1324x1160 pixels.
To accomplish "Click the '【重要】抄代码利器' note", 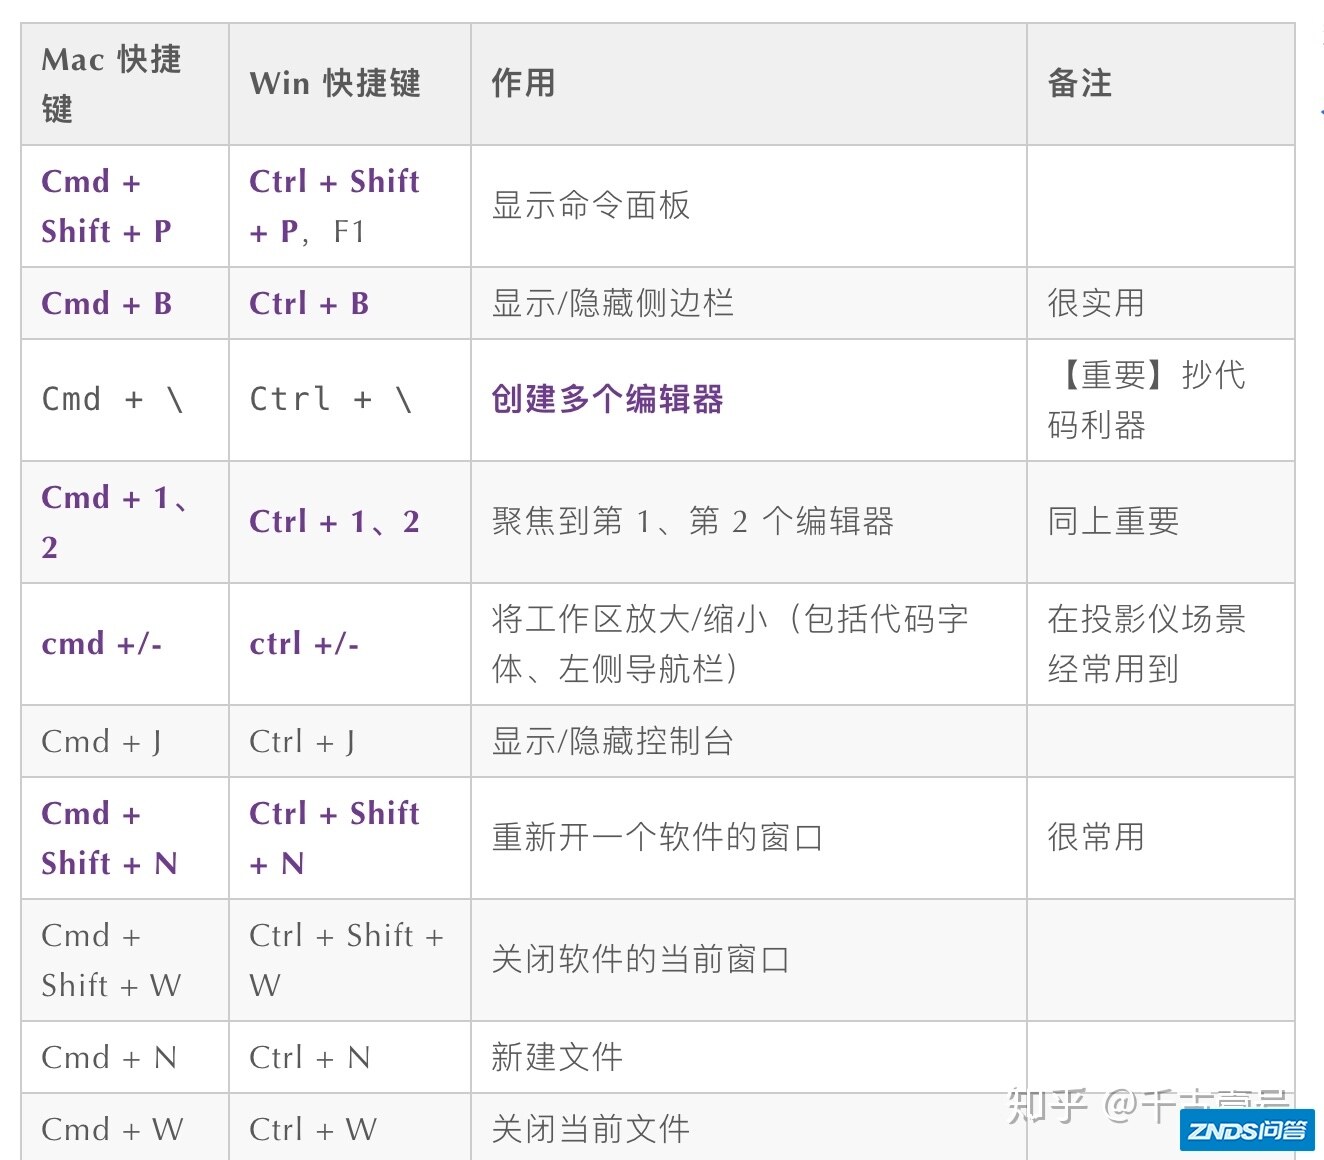I will point(1161,400).
